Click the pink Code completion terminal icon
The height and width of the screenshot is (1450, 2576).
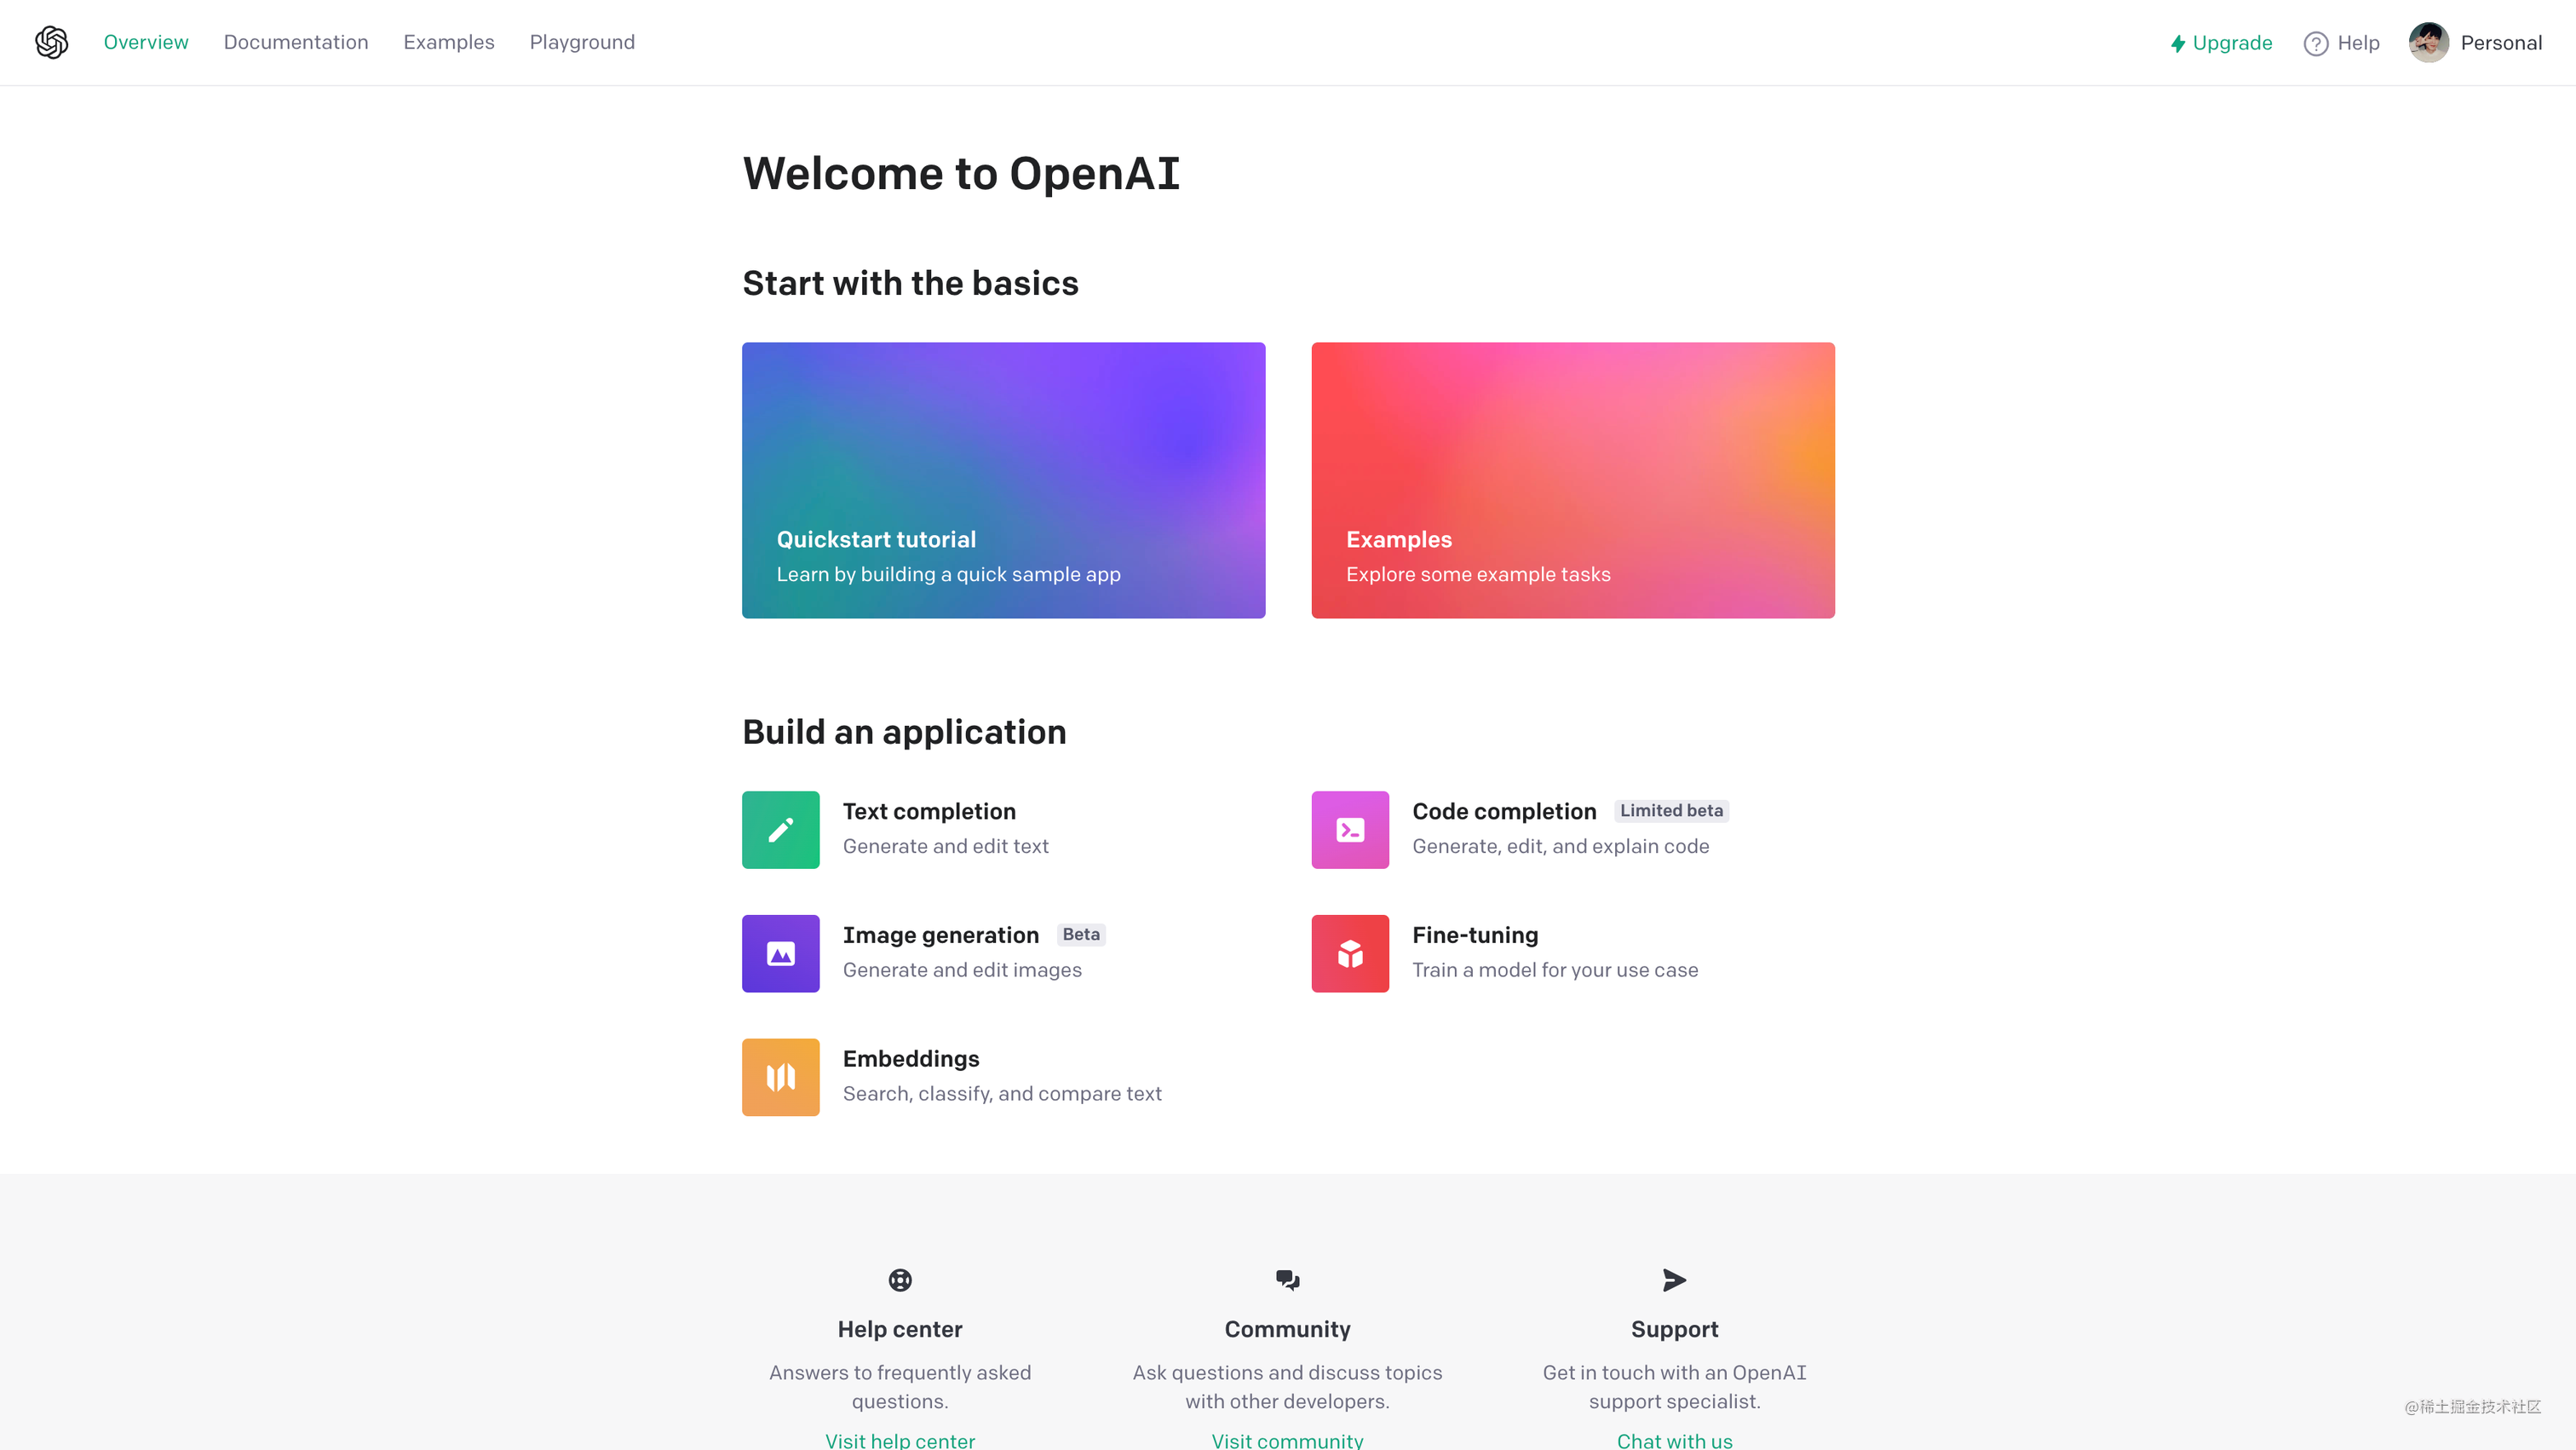coord(1350,830)
